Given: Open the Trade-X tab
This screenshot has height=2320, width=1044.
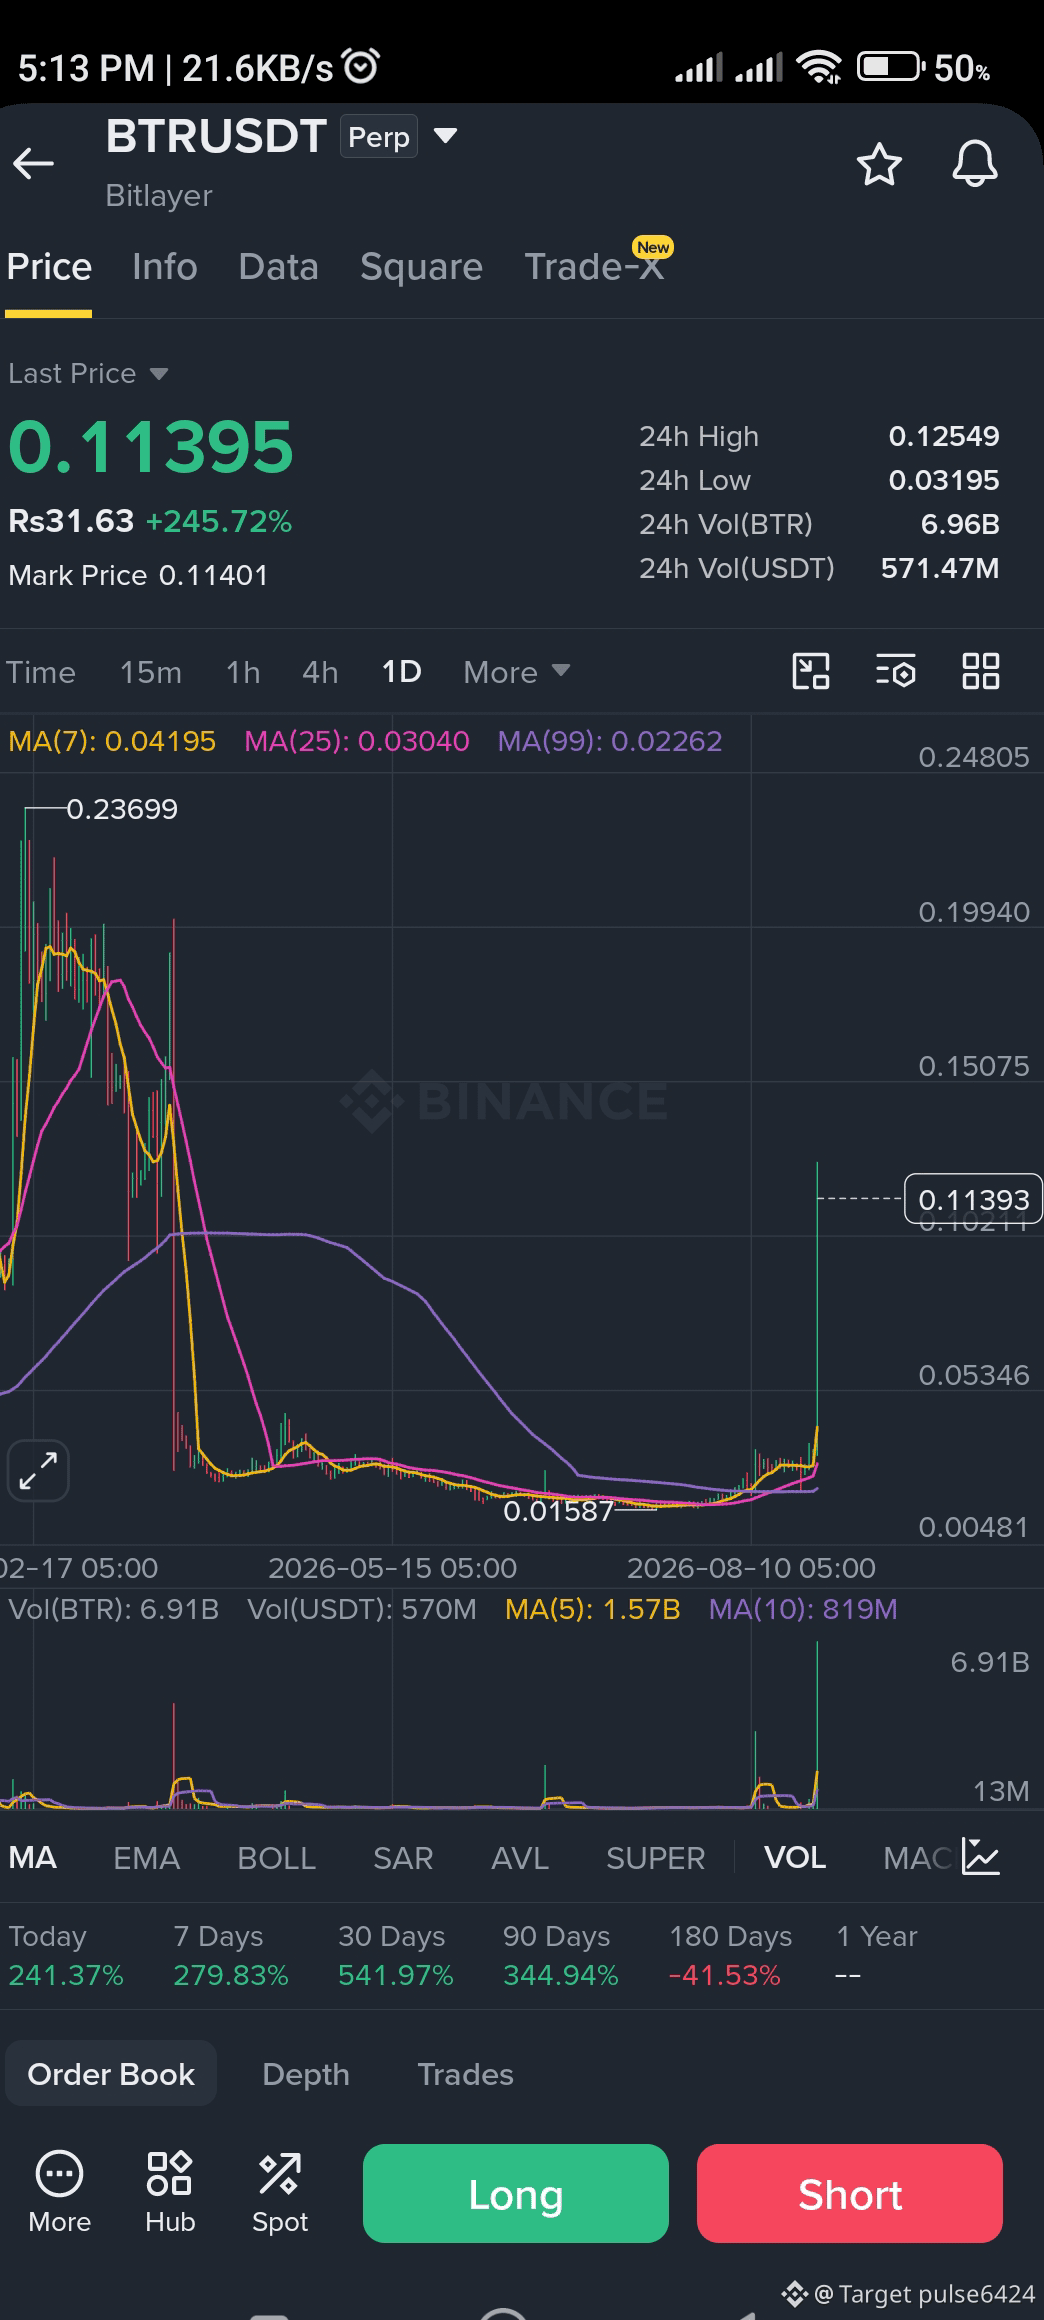Looking at the screenshot, I should 594,267.
